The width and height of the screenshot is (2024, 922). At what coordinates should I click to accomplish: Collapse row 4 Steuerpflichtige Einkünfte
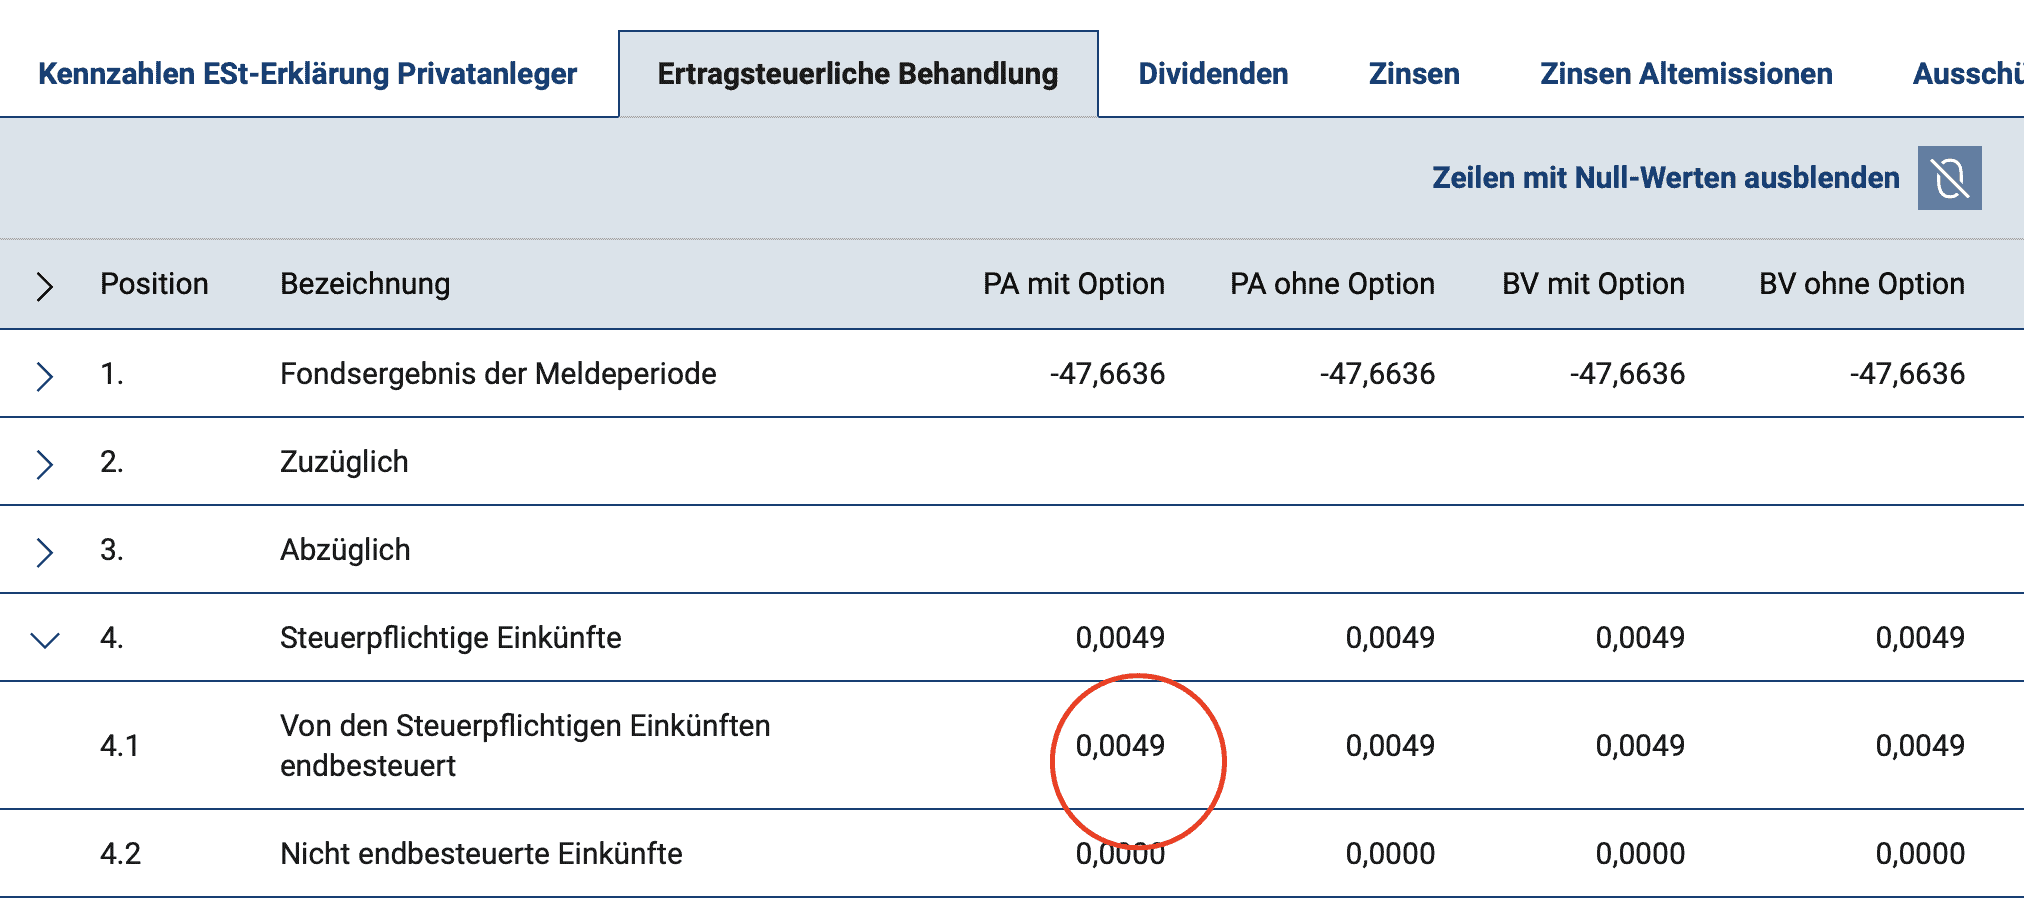pyautogui.click(x=45, y=640)
